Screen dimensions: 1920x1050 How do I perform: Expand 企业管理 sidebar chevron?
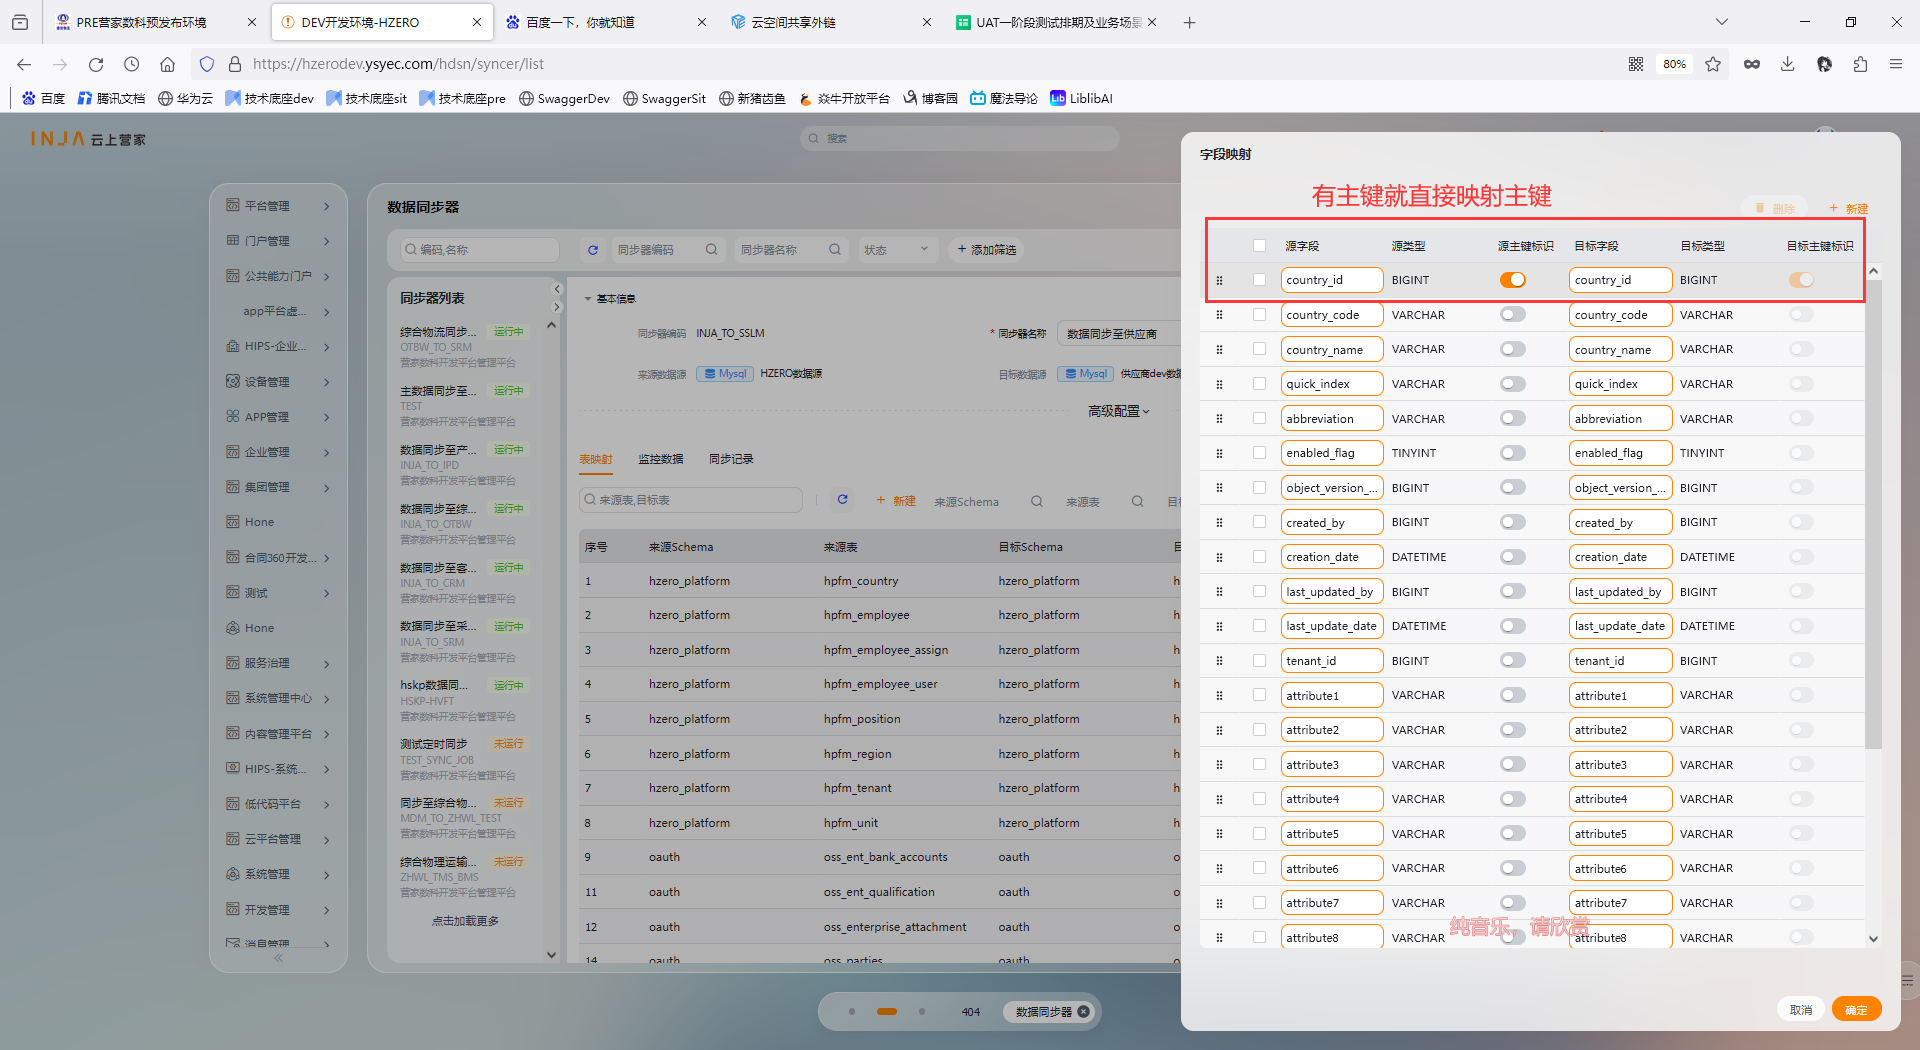327,452
